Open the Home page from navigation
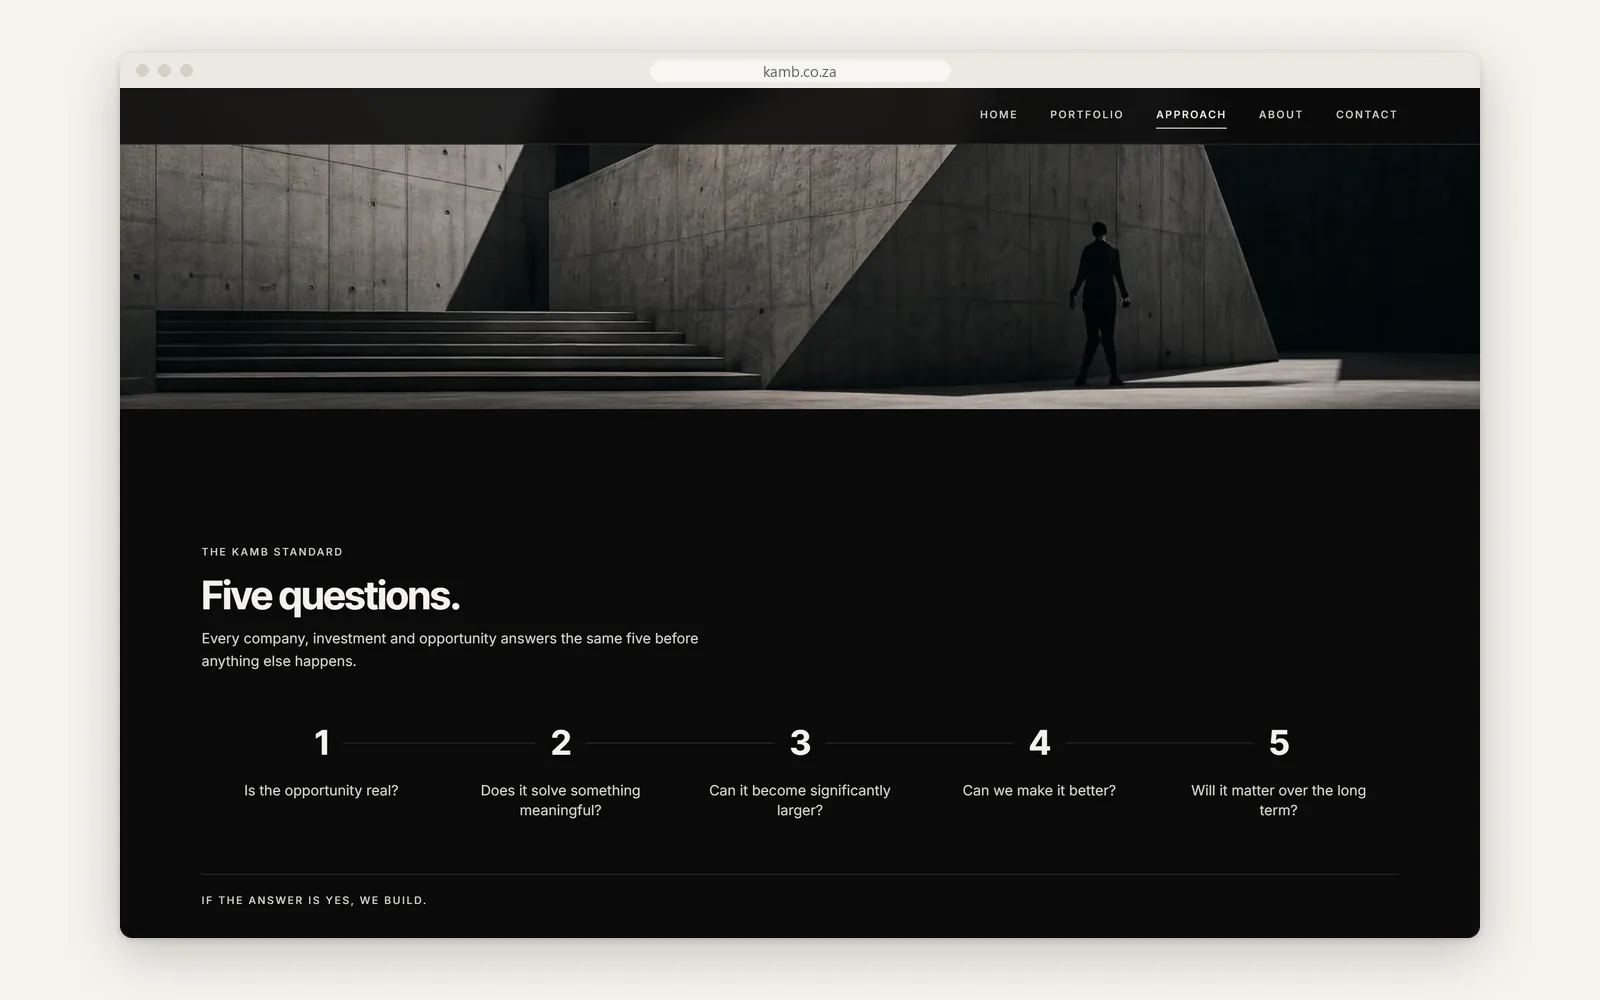 coord(998,115)
